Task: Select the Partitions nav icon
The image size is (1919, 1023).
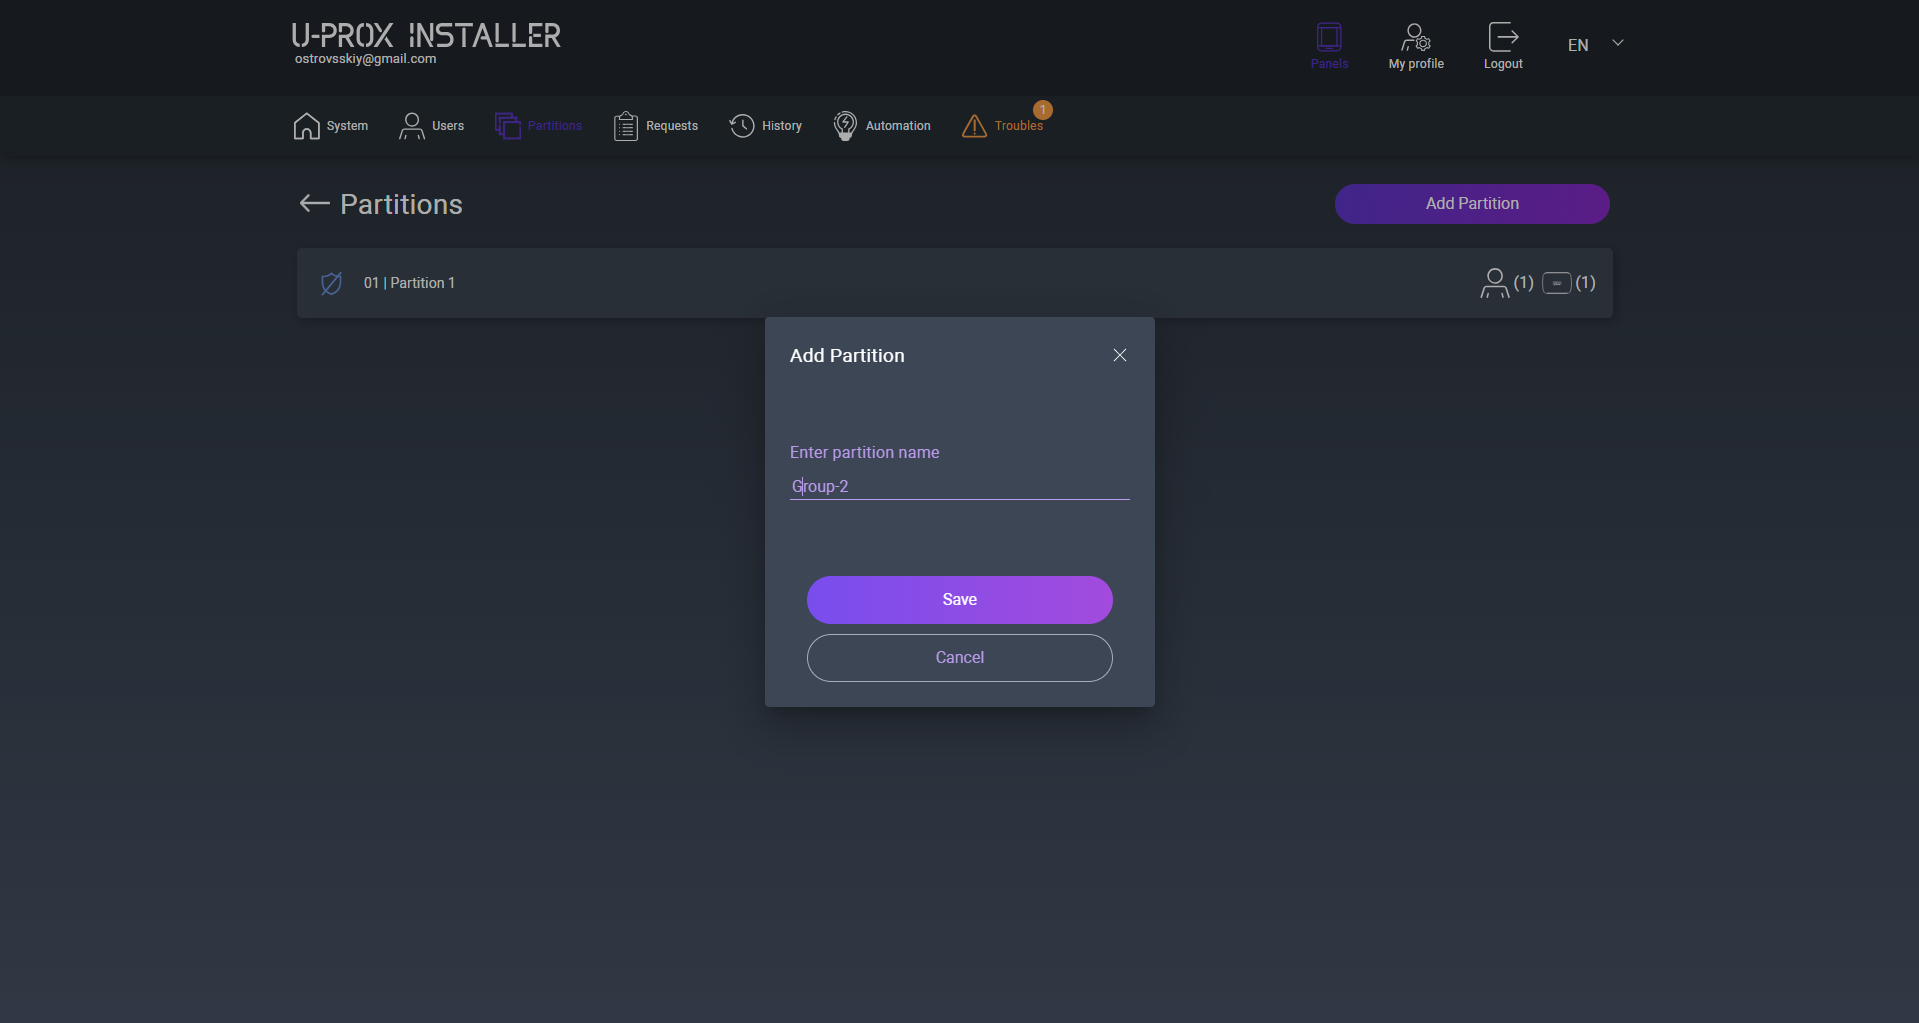Action: coord(508,126)
